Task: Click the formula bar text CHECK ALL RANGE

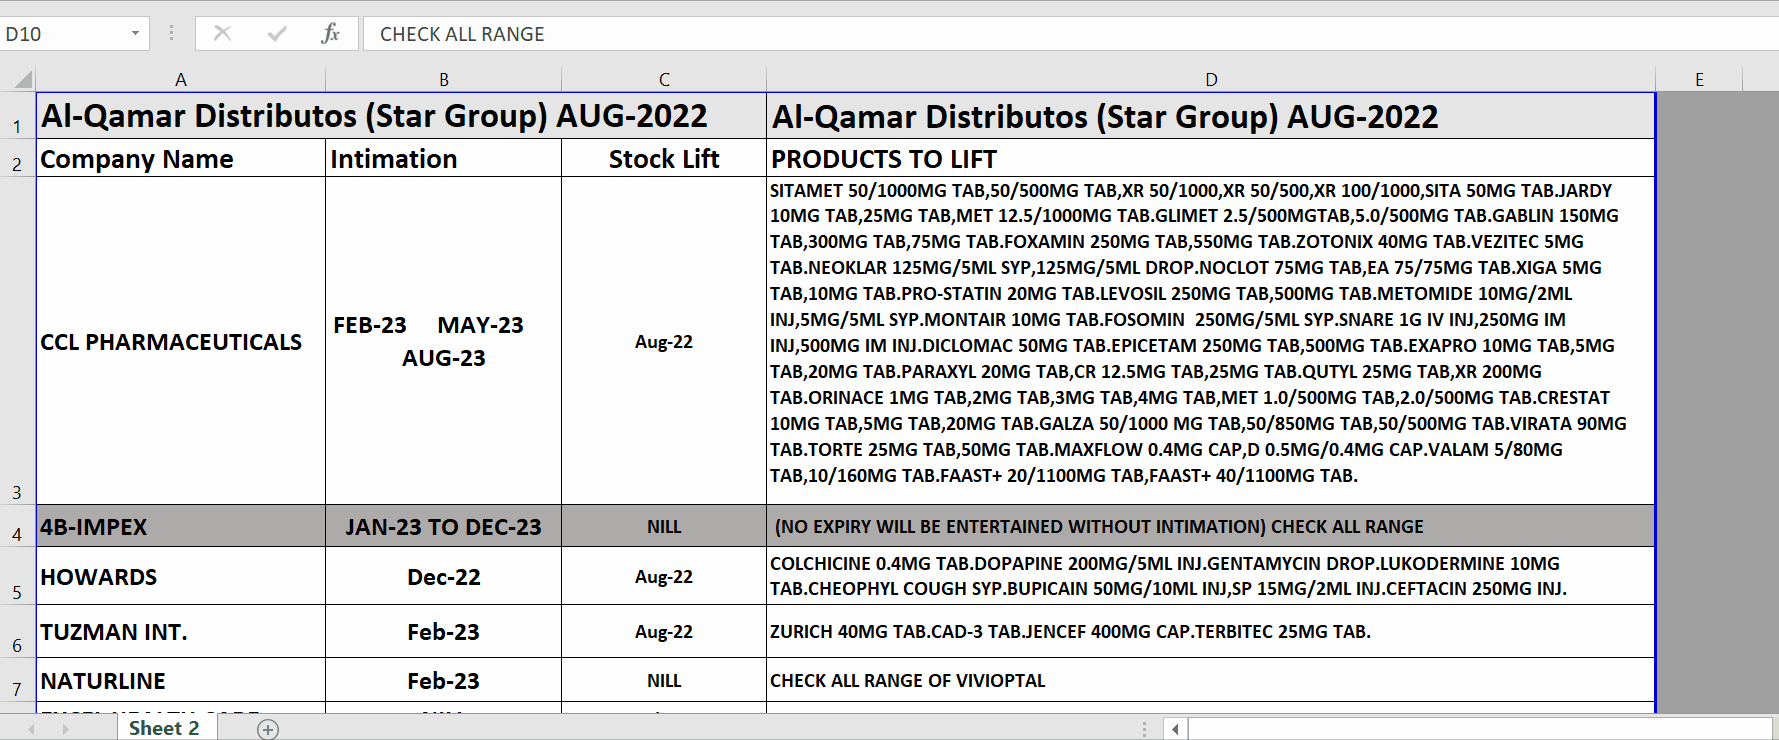Action: tap(462, 34)
